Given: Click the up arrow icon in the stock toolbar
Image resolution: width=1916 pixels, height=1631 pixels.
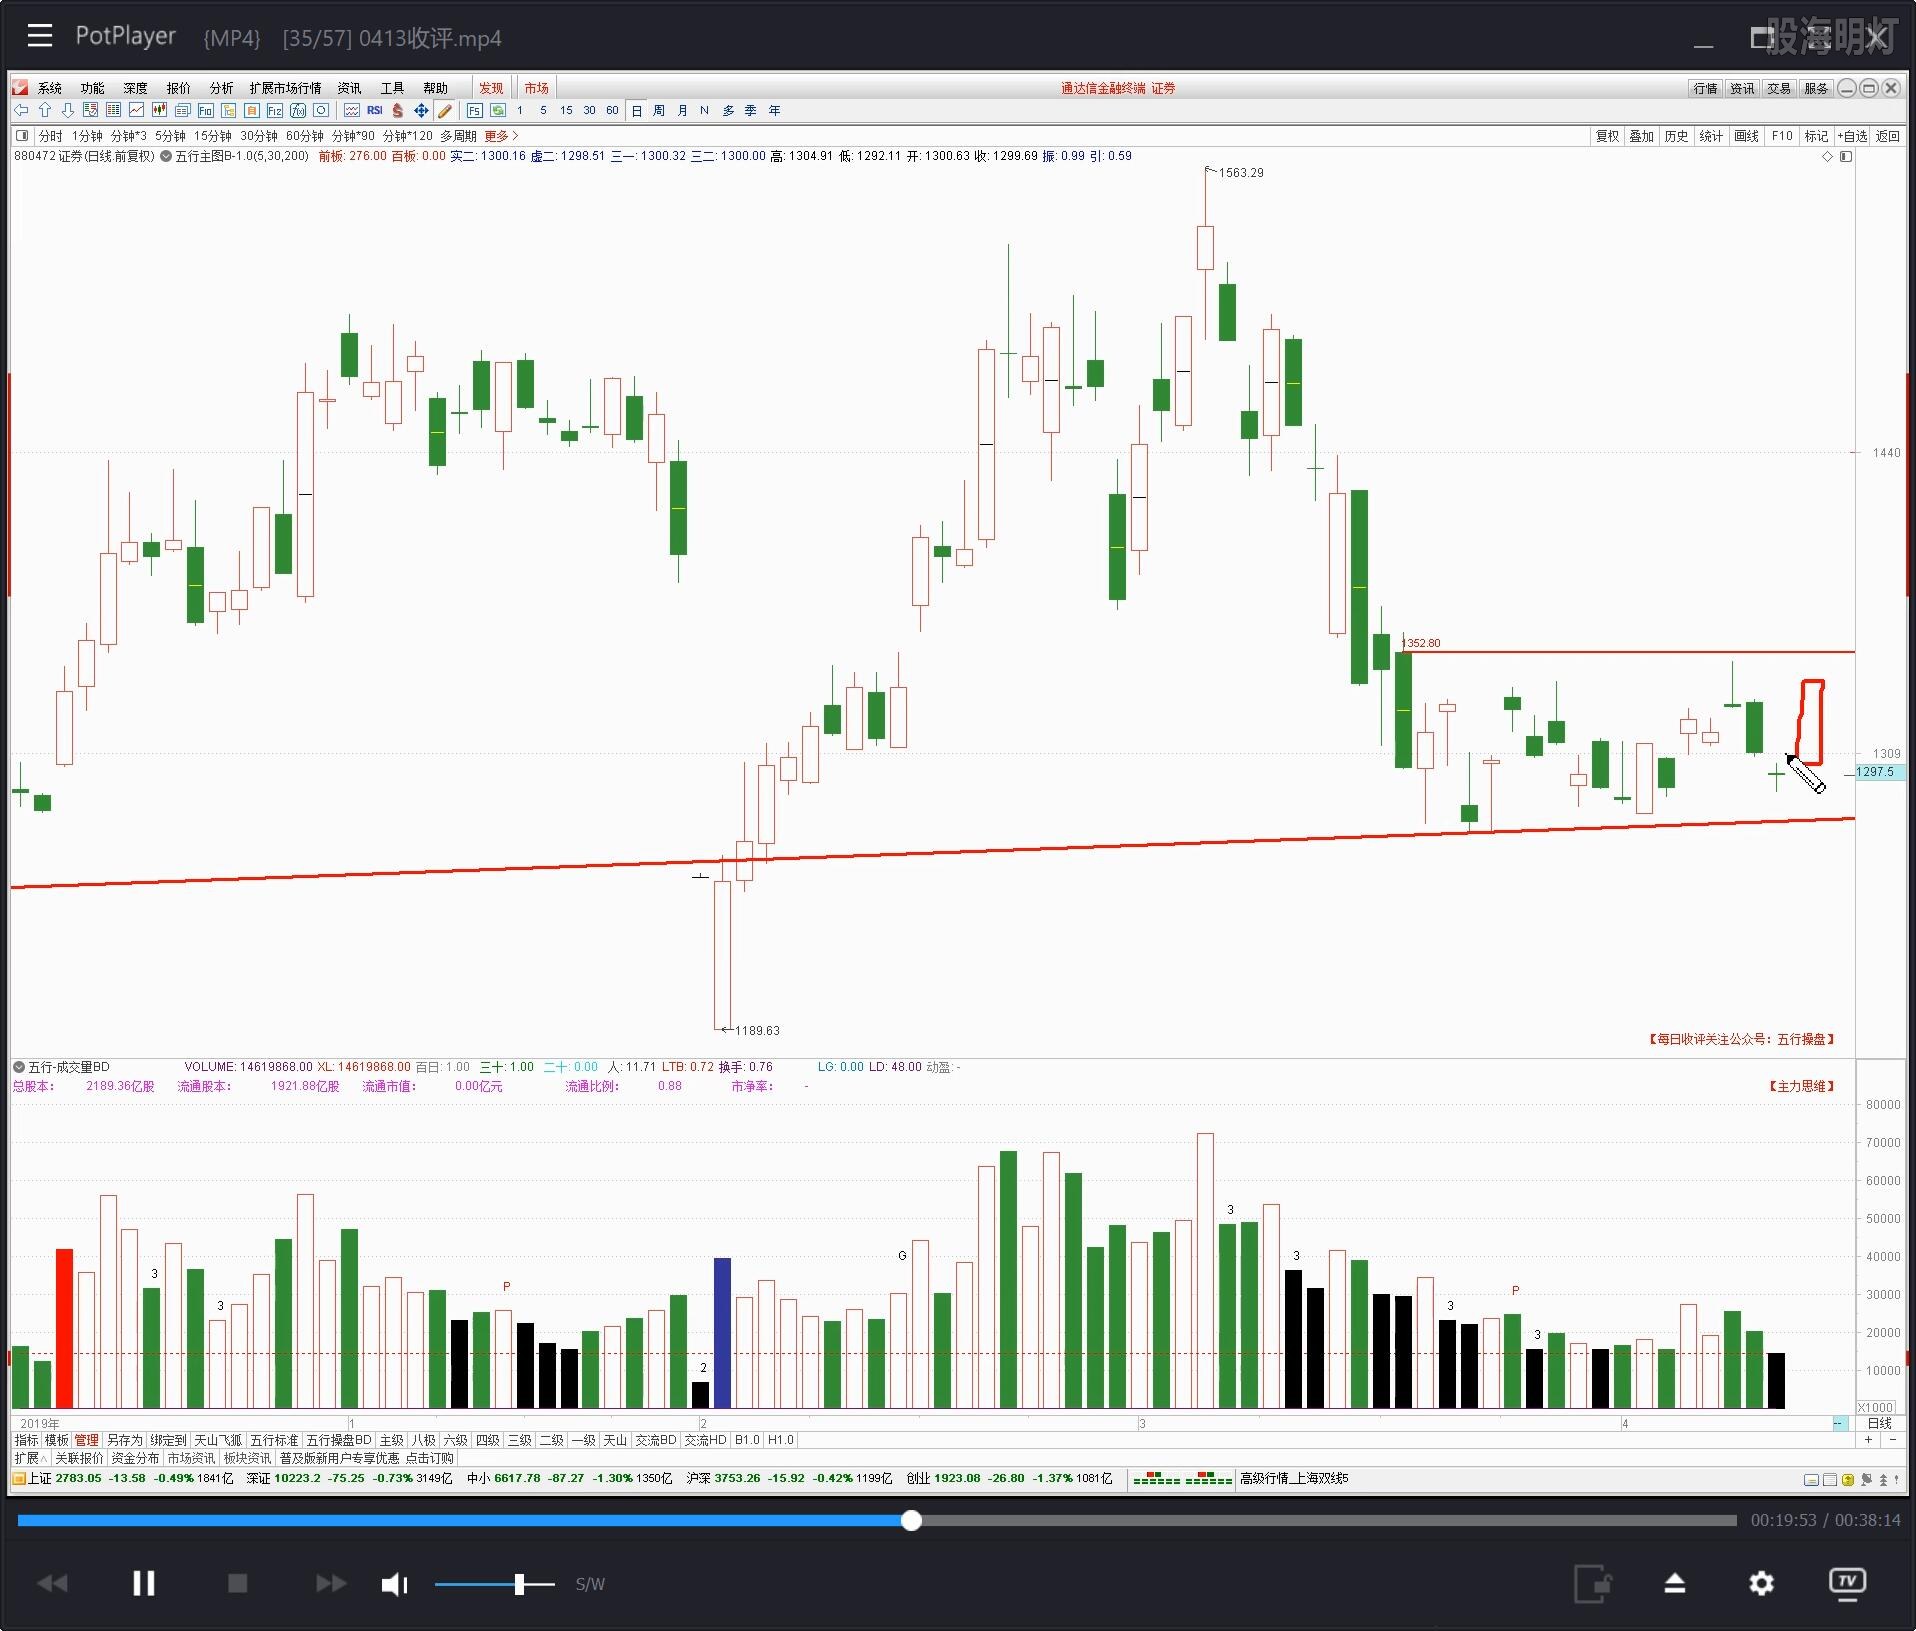Looking at the screenshot, I should pos(44,110).
